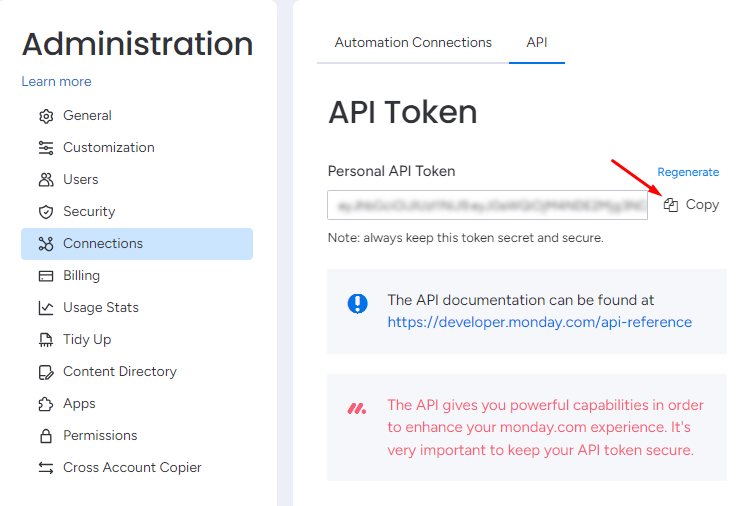Open the developer.monday.com API reference link
Screen dimensions: 751x506
click(x=539, y=322)
